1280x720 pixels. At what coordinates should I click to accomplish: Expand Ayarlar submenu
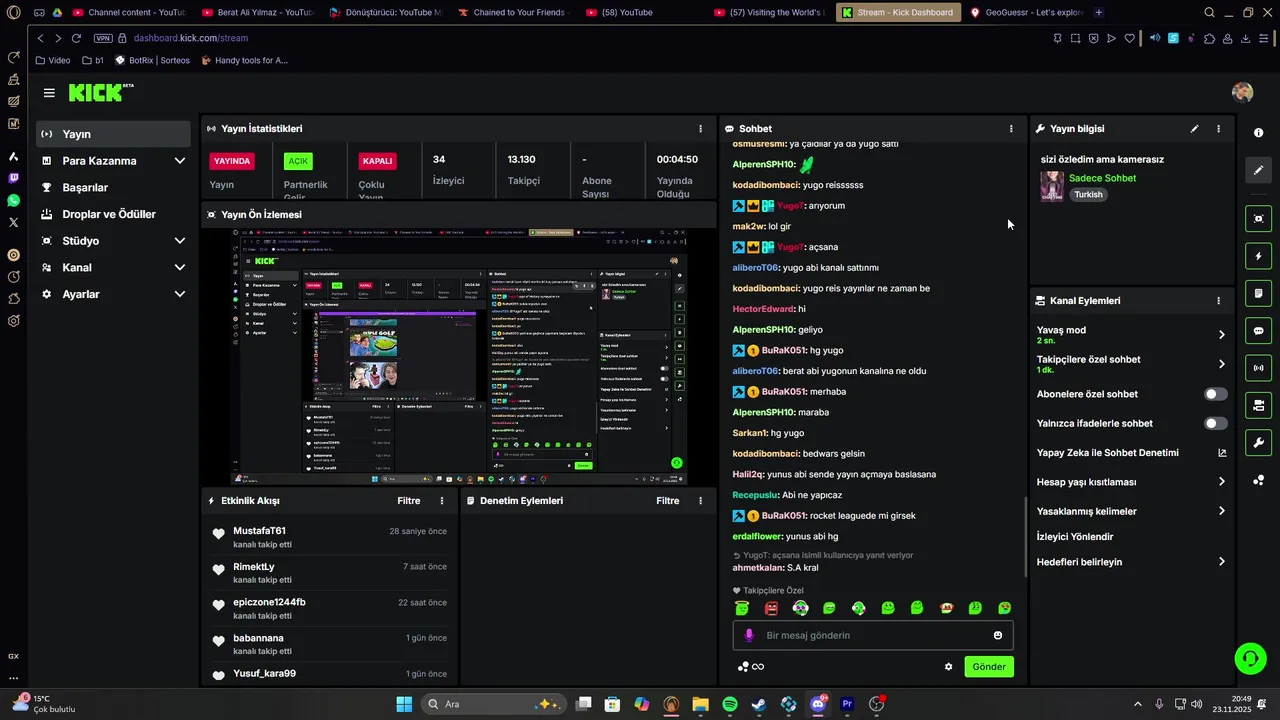180,294
